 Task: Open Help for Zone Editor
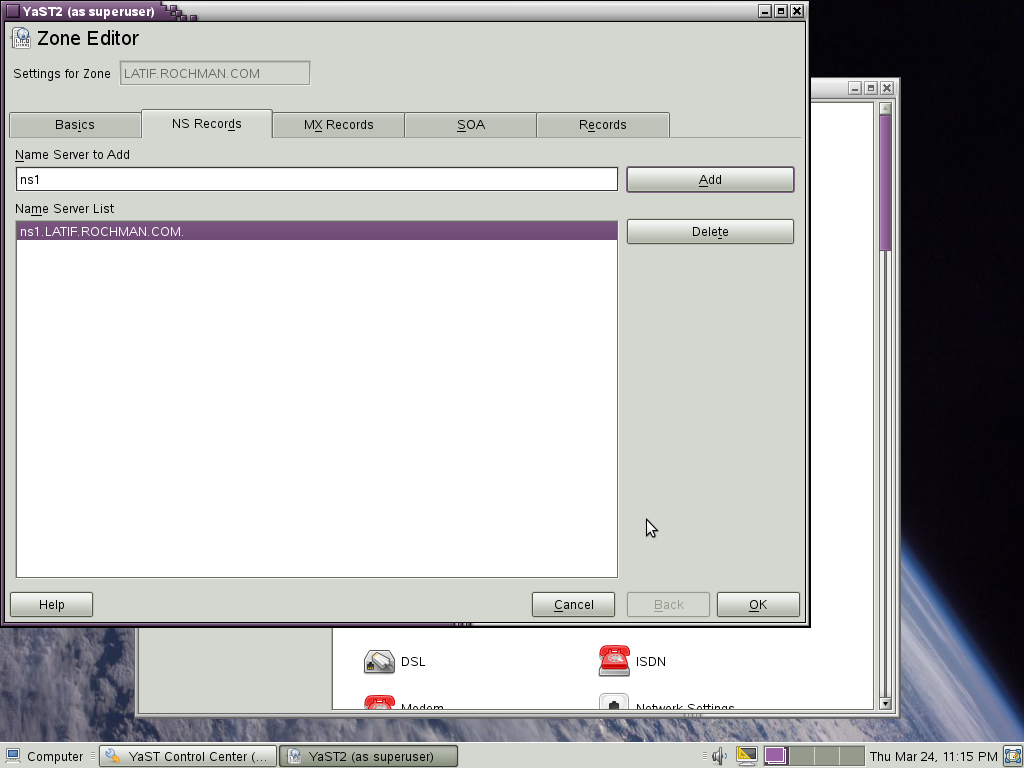click(52, 605)
